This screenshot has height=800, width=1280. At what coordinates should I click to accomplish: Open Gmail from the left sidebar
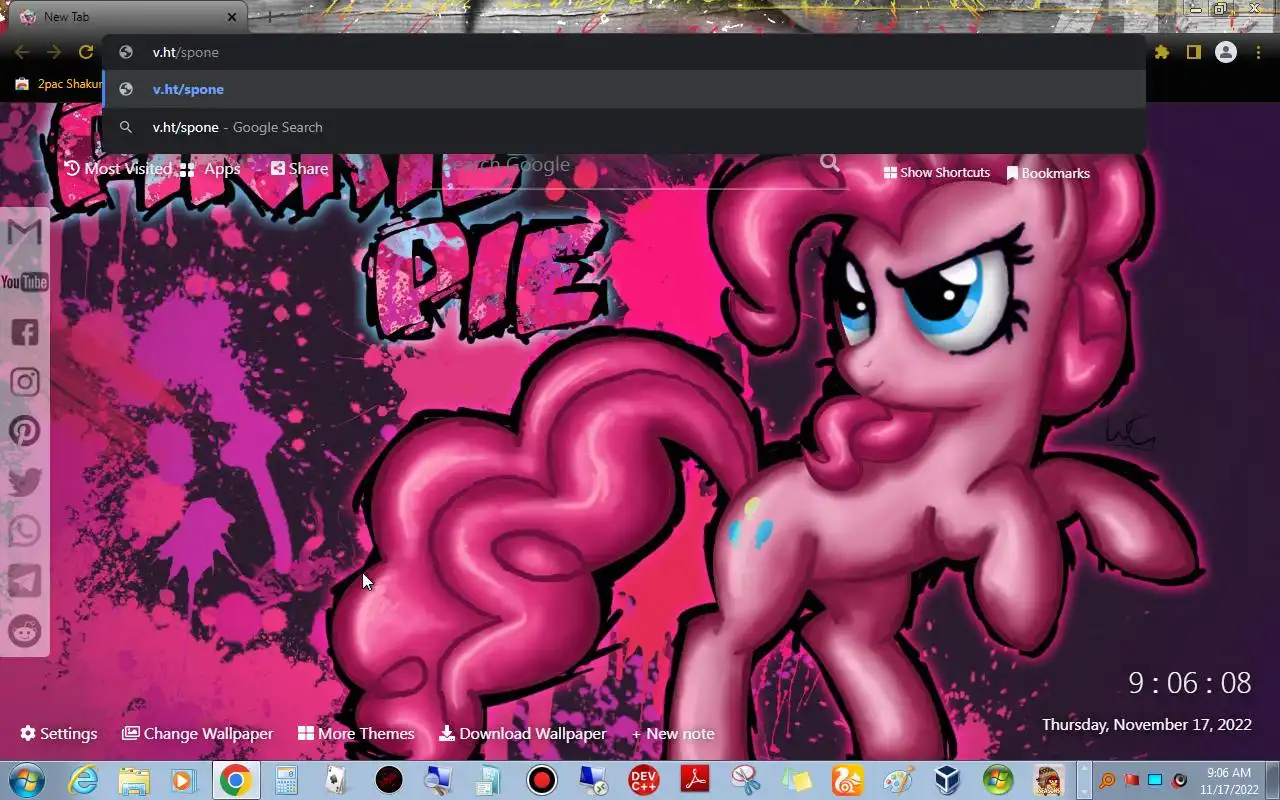point(24,232)
